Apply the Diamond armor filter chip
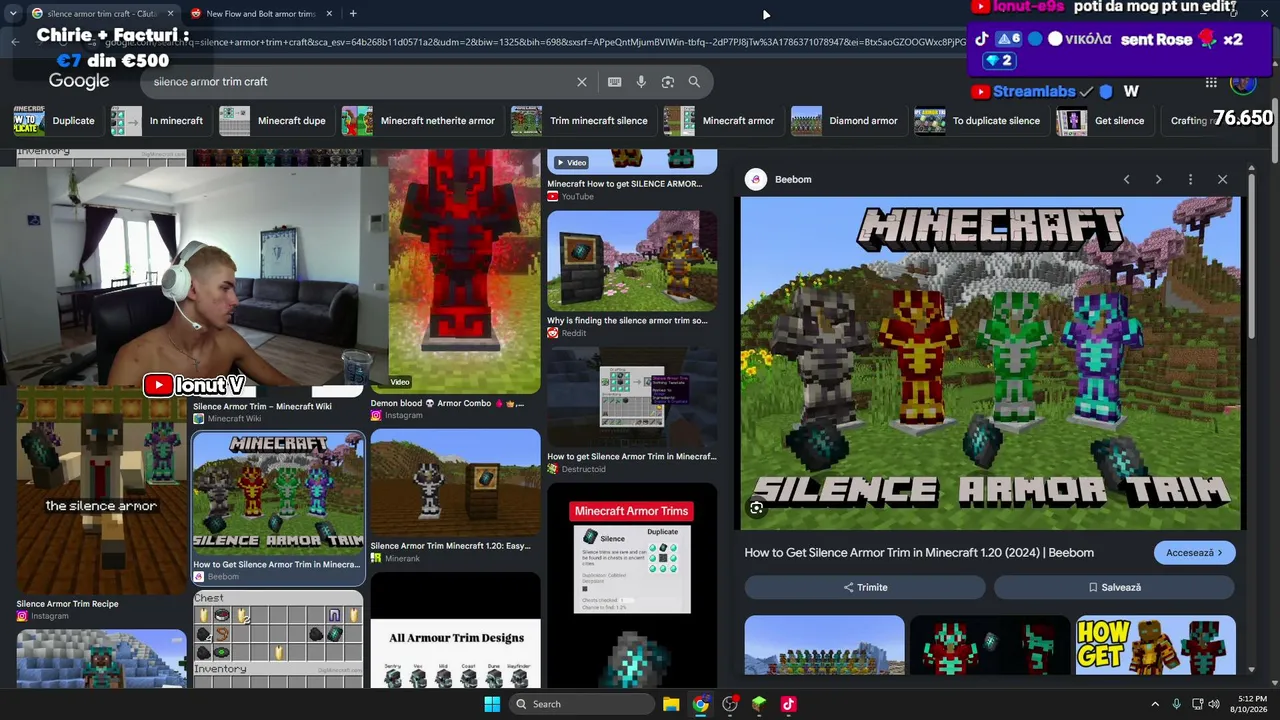Image resolution: width=1280 pixels, height=720 pixels. tap(846, 121)
